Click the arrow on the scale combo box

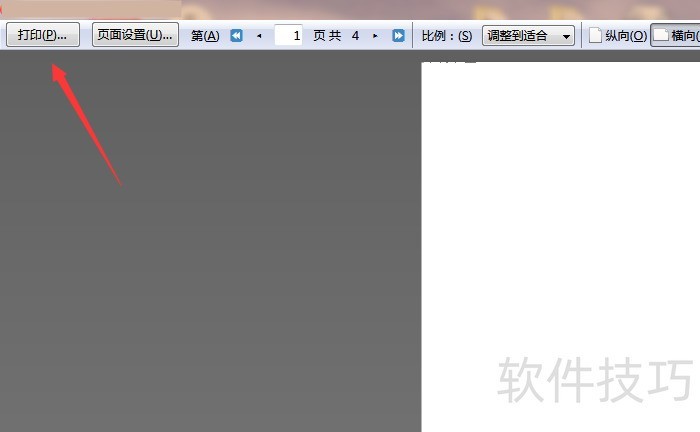567,37
